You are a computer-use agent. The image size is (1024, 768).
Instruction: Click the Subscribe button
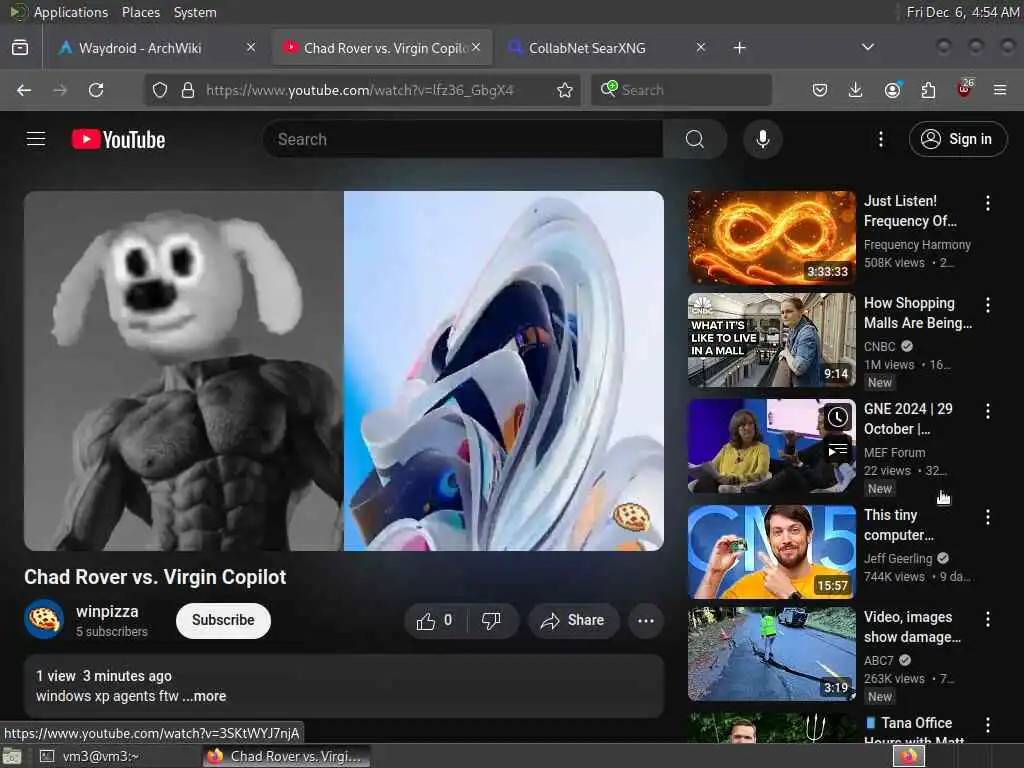click(223, 620)
